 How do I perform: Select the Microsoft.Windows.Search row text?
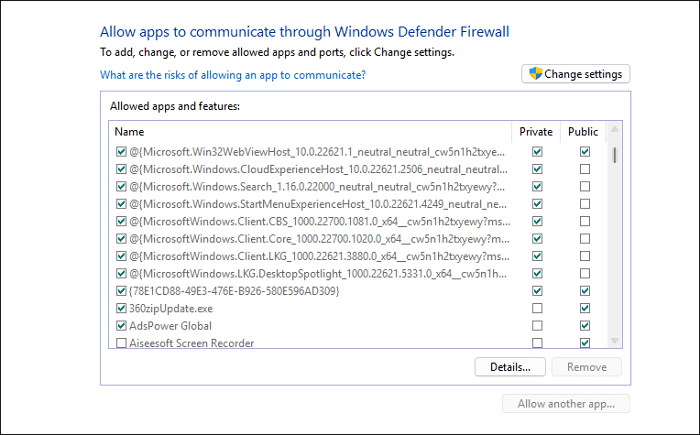pos(317,187)
